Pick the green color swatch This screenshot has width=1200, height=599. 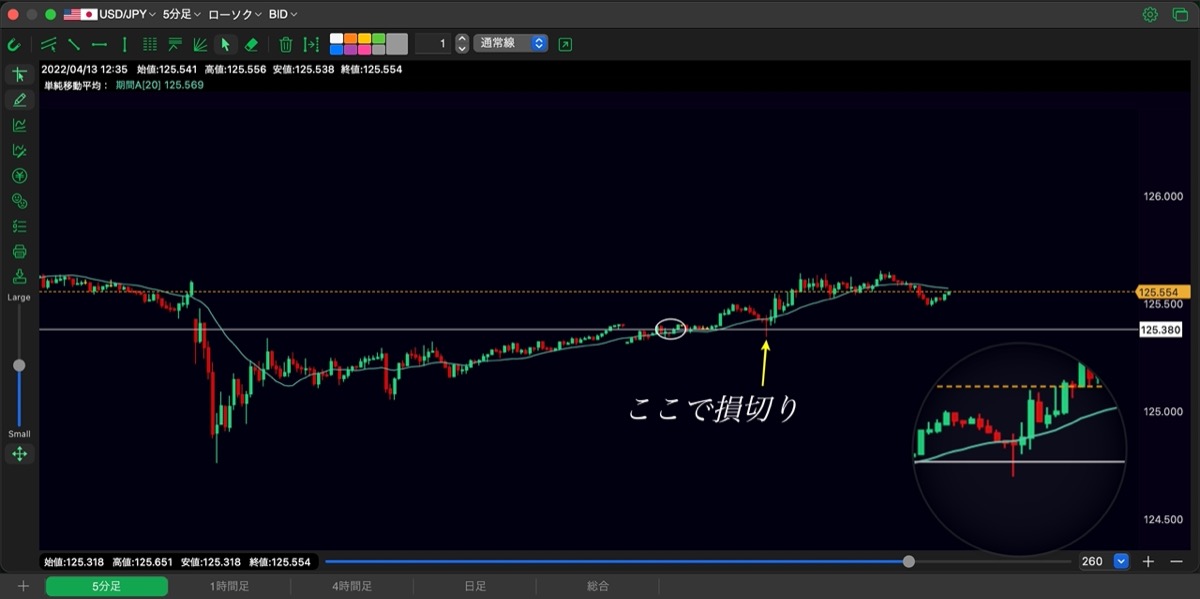click(379, 39)
